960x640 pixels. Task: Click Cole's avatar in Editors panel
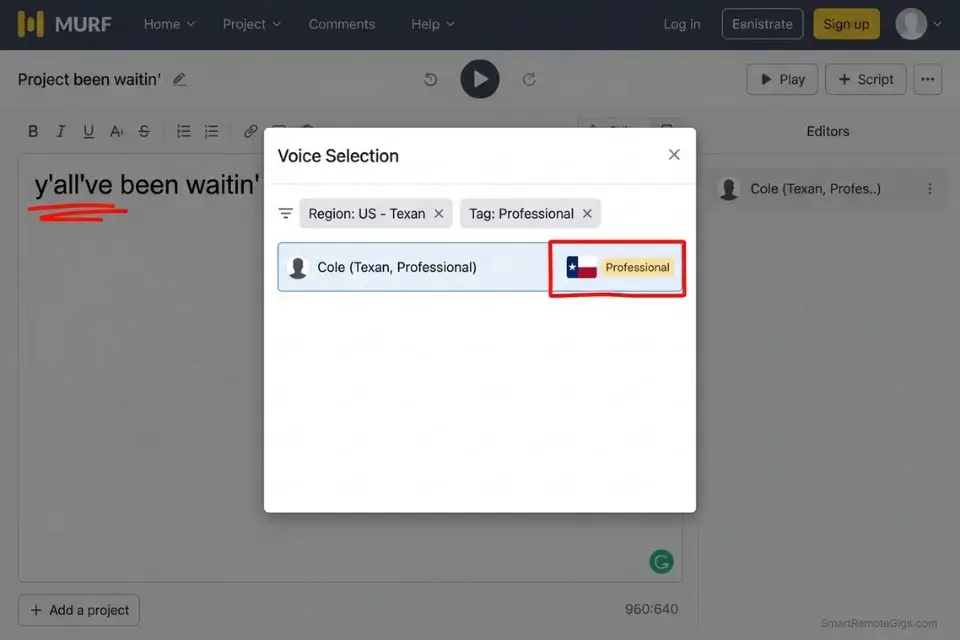729,189
